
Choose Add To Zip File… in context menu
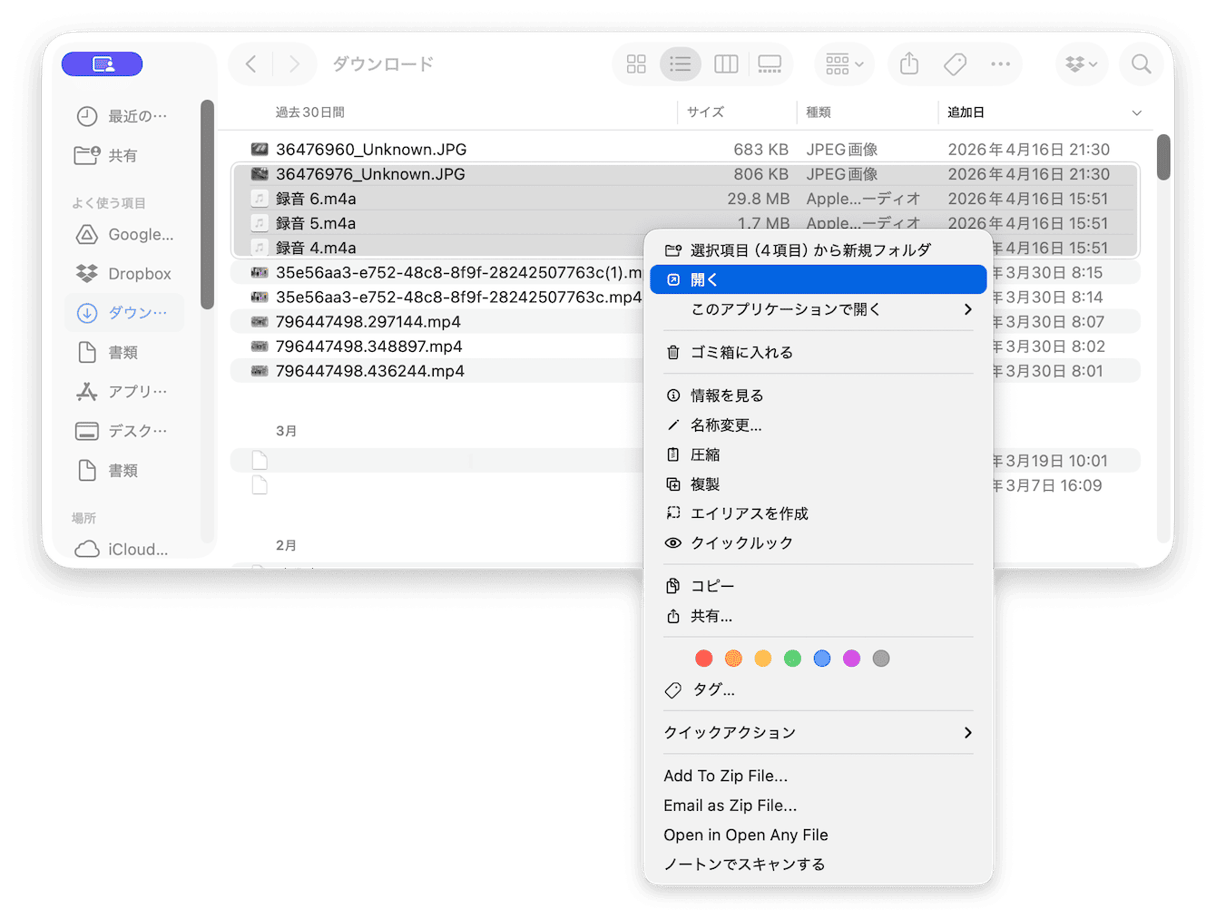coord(818,776)
